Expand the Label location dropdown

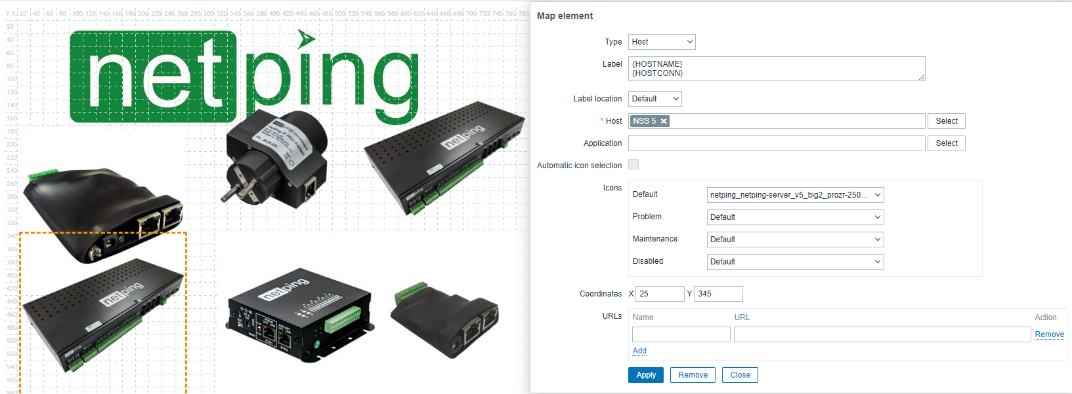pyautogui.click(x=655, y=98)
